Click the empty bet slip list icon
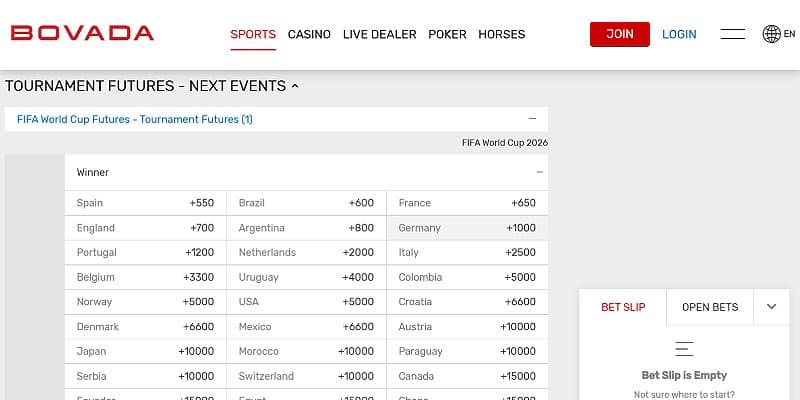Screen dimensions: 800x400 pos(684,349)
